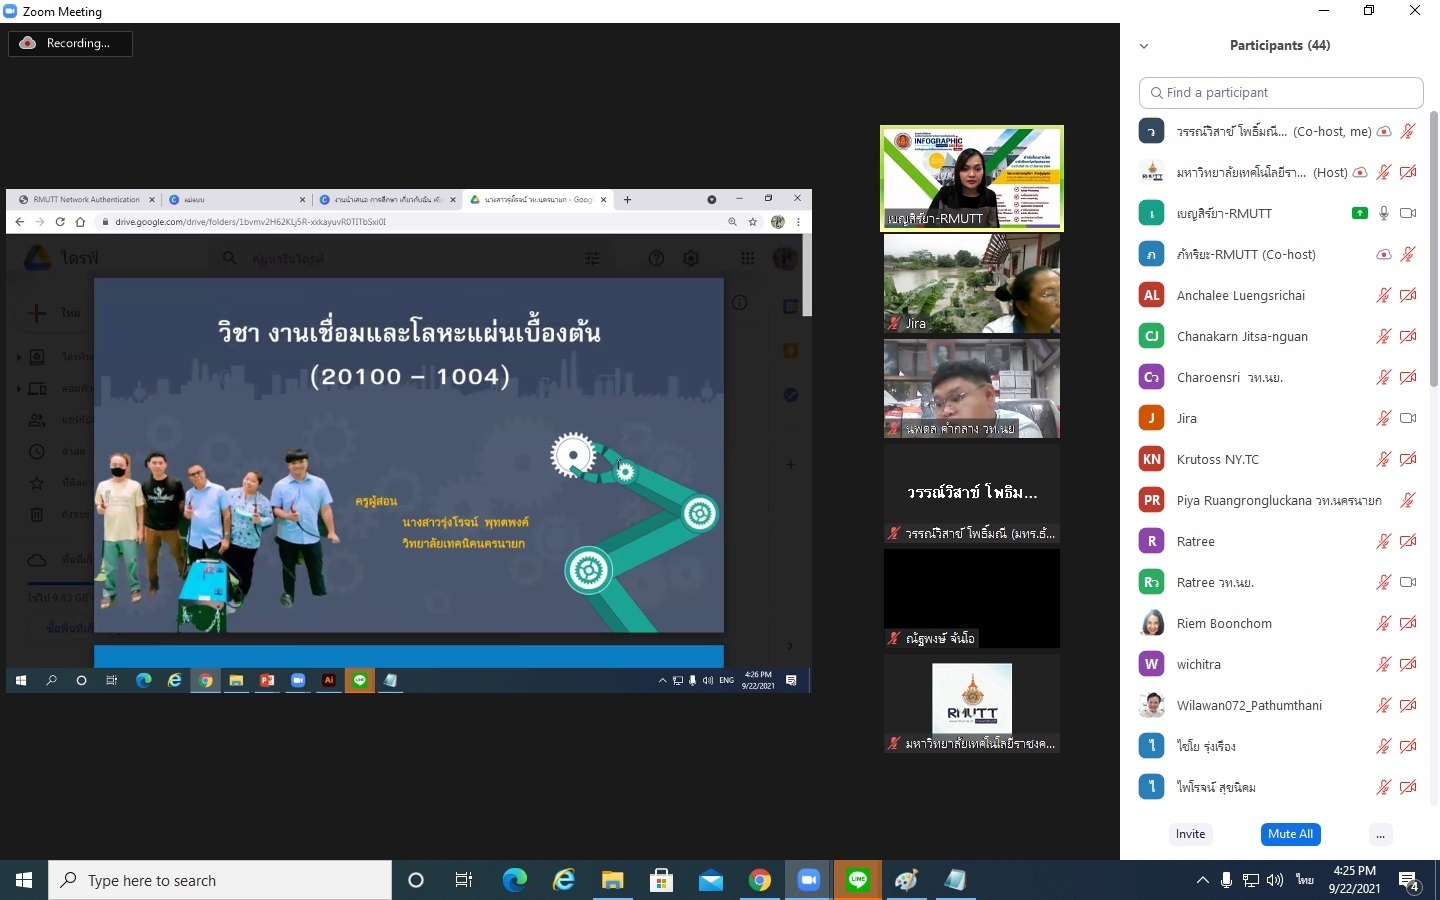Click video-off icon for ไพโรจน์ สุขนิคม
1440x900 pixels.
pos(1408,787)
